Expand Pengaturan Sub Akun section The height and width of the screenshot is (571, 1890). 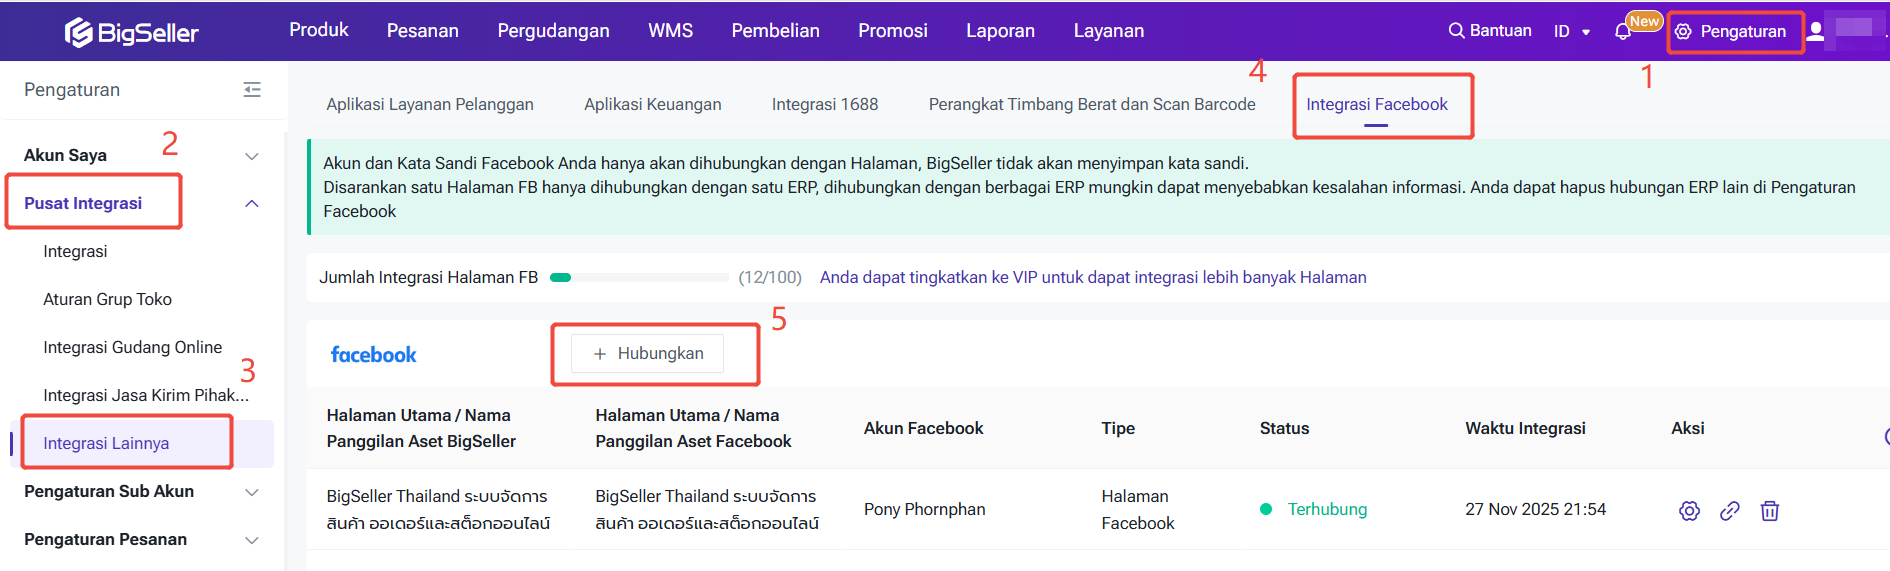click(x=252, y=492)
